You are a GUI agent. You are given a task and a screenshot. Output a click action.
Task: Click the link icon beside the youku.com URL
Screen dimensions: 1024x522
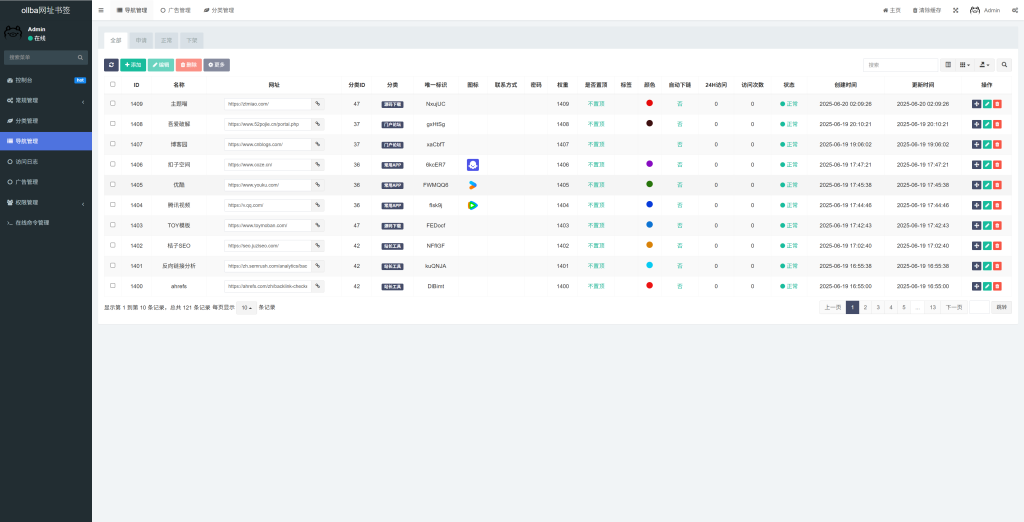point(318,185)
